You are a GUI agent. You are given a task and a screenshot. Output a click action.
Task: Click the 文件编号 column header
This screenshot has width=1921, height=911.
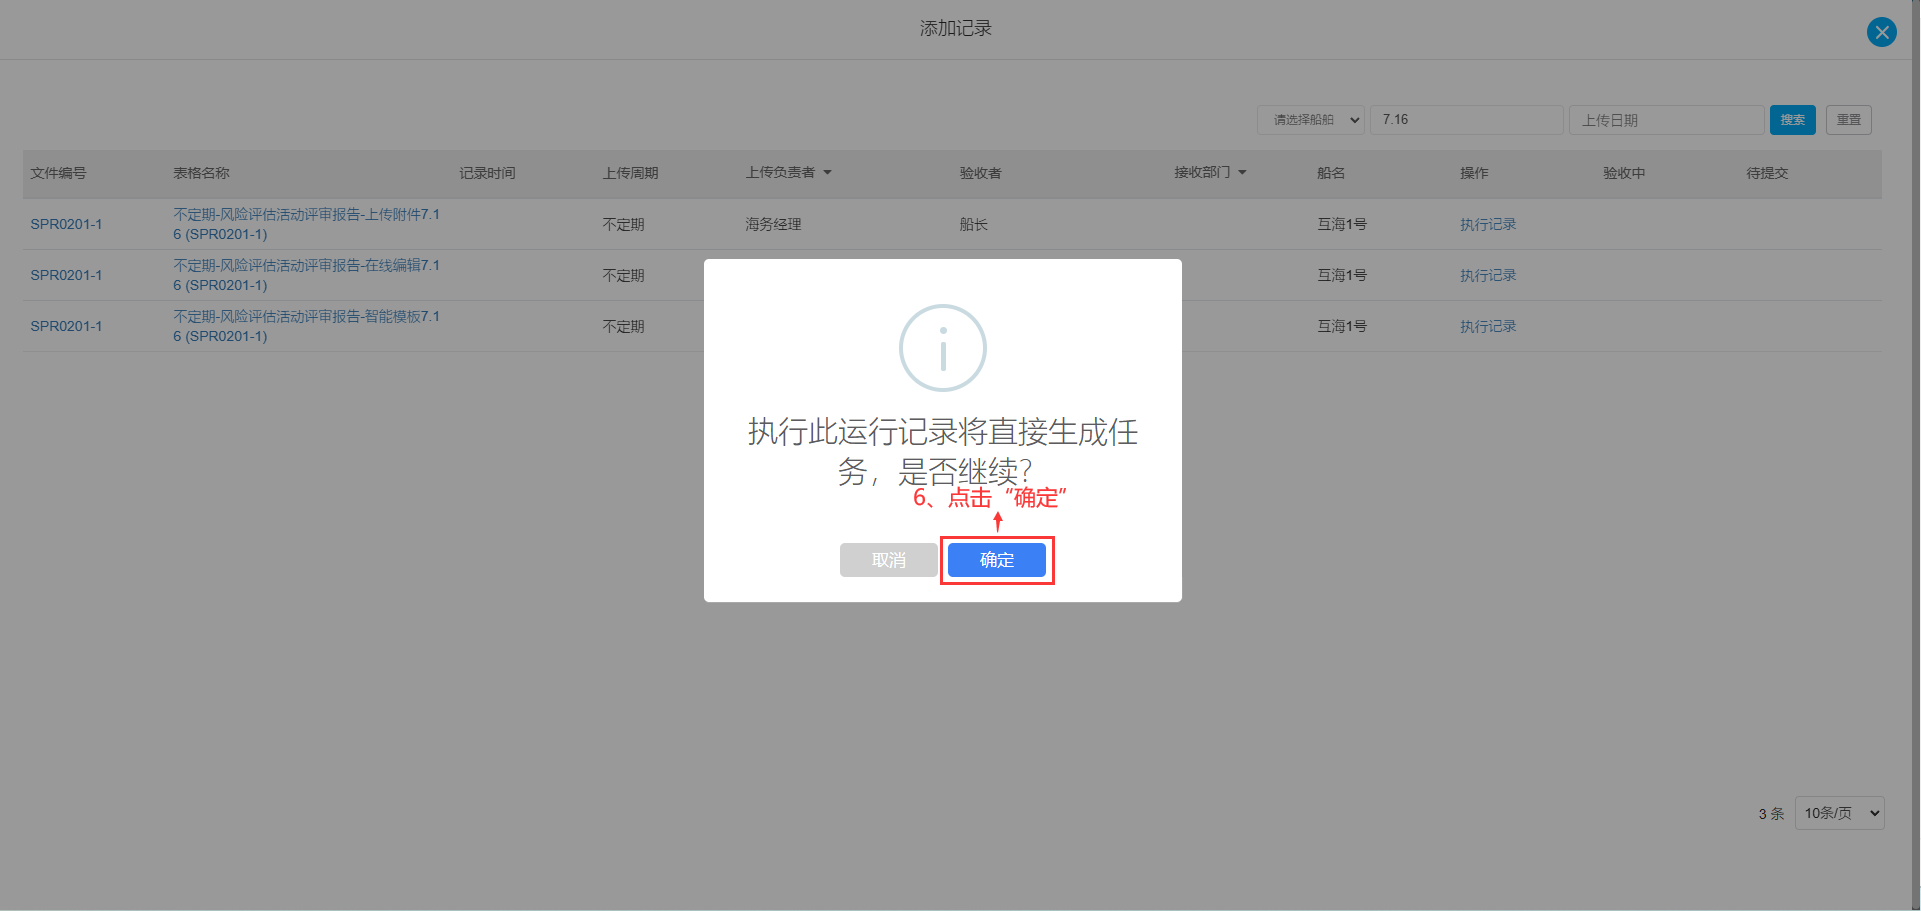point(58,173)
